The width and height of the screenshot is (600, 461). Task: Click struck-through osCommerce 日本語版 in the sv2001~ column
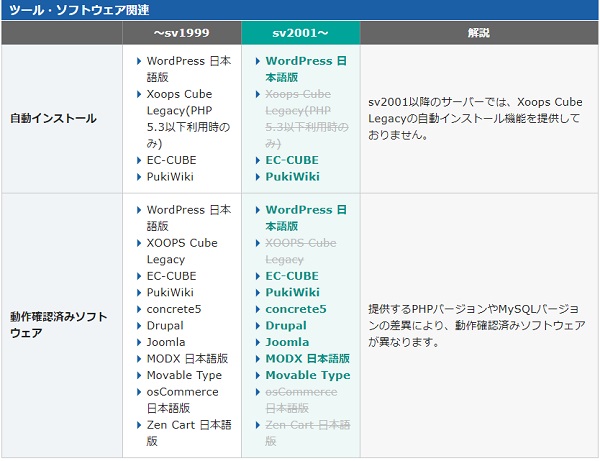[301, 400]
